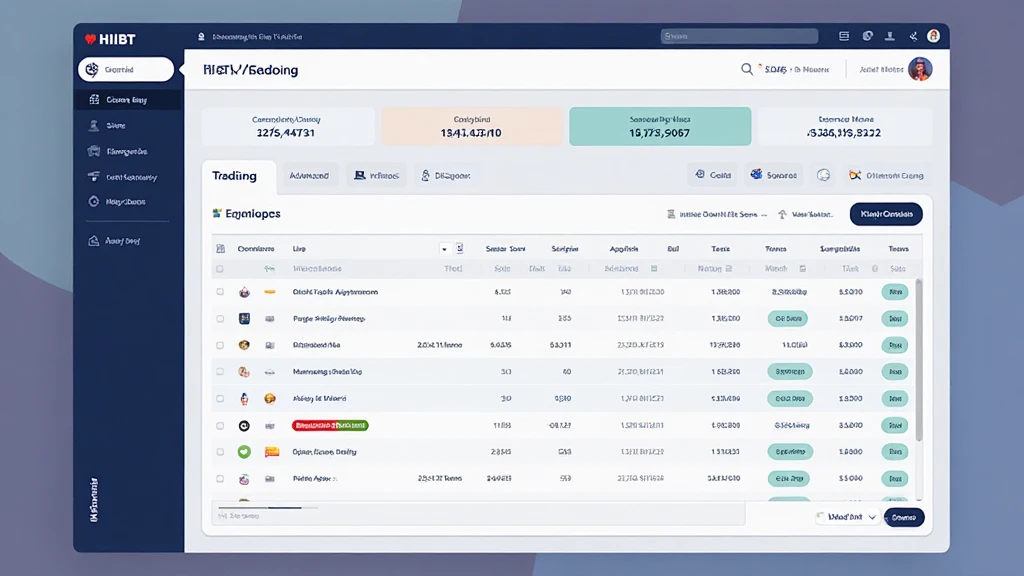Switch to the Trading tab
Screen dimensions: 1024x576
[x=235, y=176]
